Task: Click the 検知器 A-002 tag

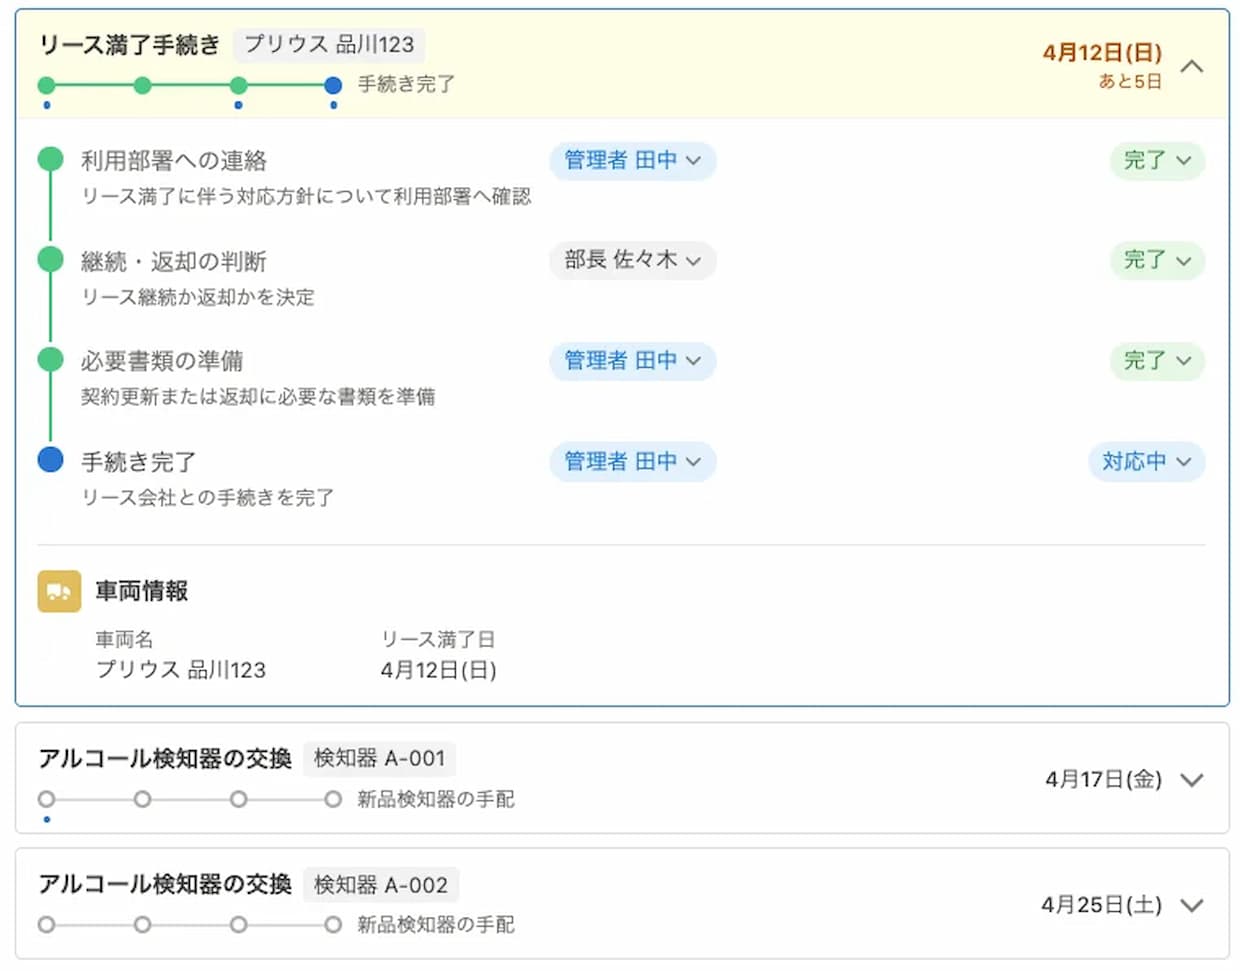Action: pyautogui.click(x=381, y=884)
